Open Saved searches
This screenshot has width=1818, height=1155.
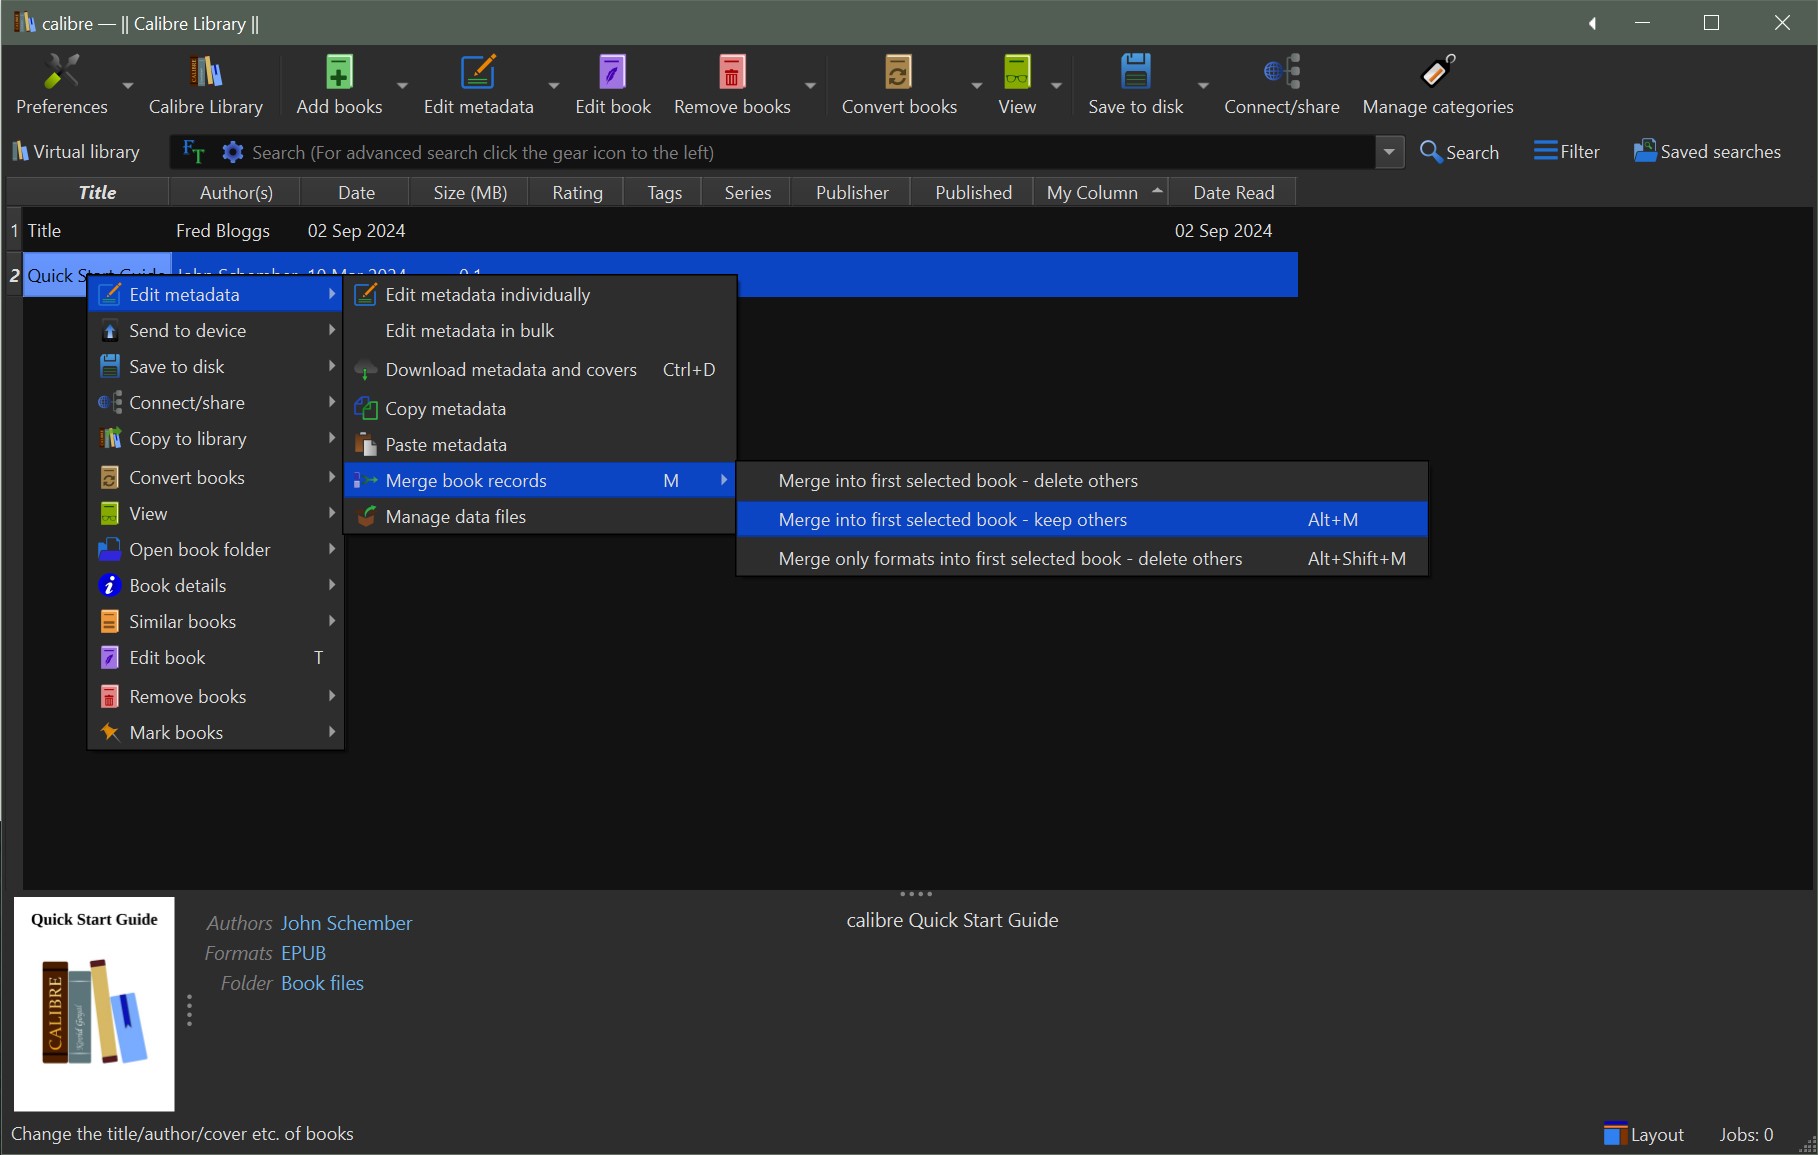1707,152
